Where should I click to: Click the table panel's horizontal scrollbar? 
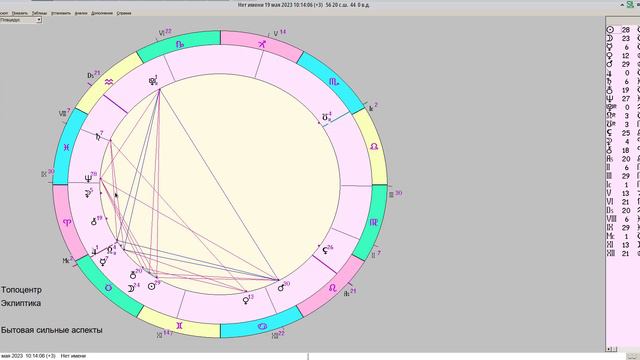pos(623,349)
